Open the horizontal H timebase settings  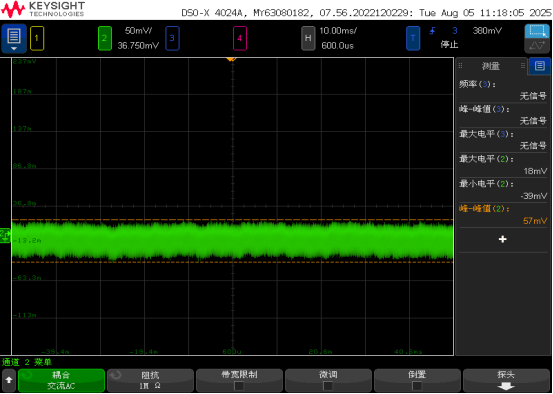tap(308, 38)
